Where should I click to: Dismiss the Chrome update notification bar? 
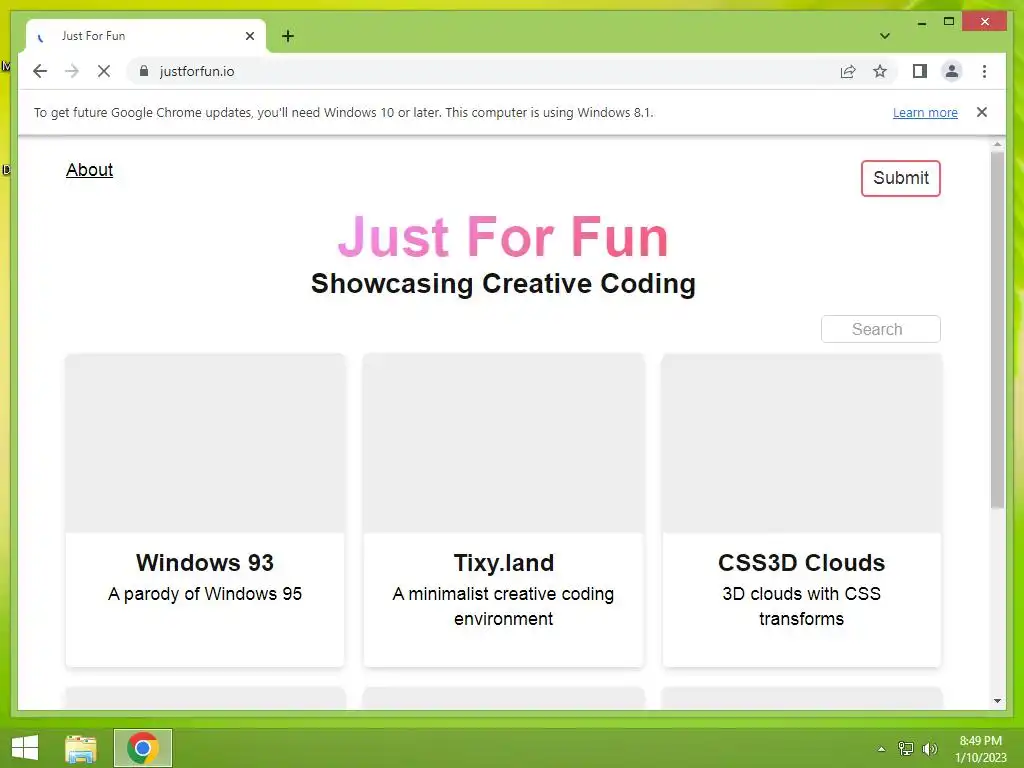(x=982, y=112)
